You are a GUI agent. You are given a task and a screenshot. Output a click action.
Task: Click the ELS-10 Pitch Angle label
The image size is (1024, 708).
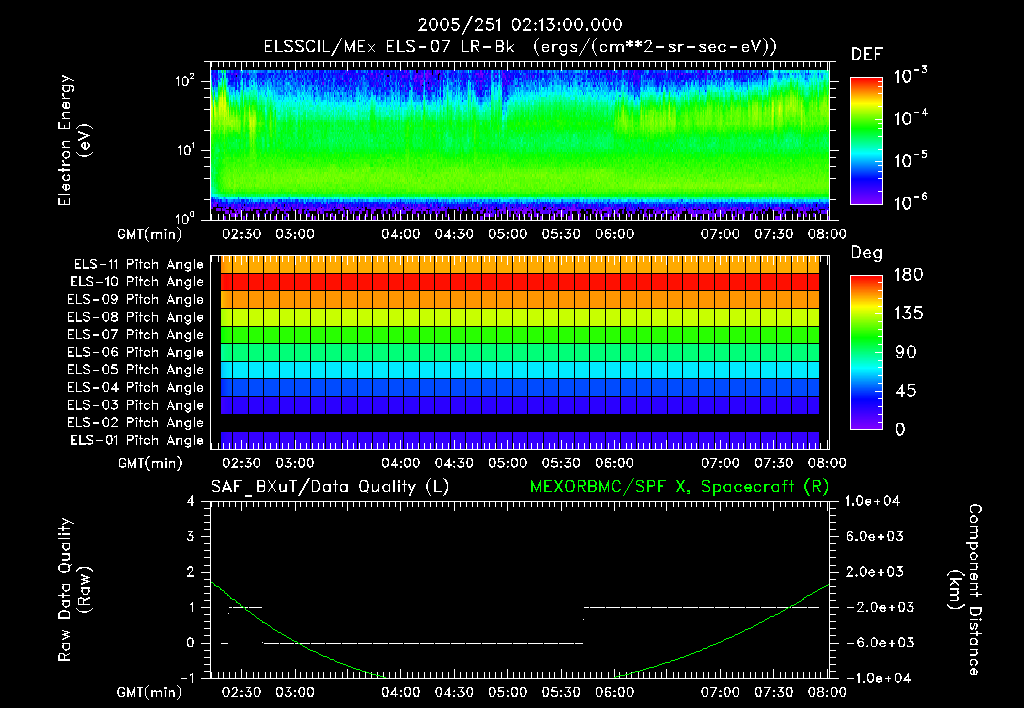click(x=137, y=282)
